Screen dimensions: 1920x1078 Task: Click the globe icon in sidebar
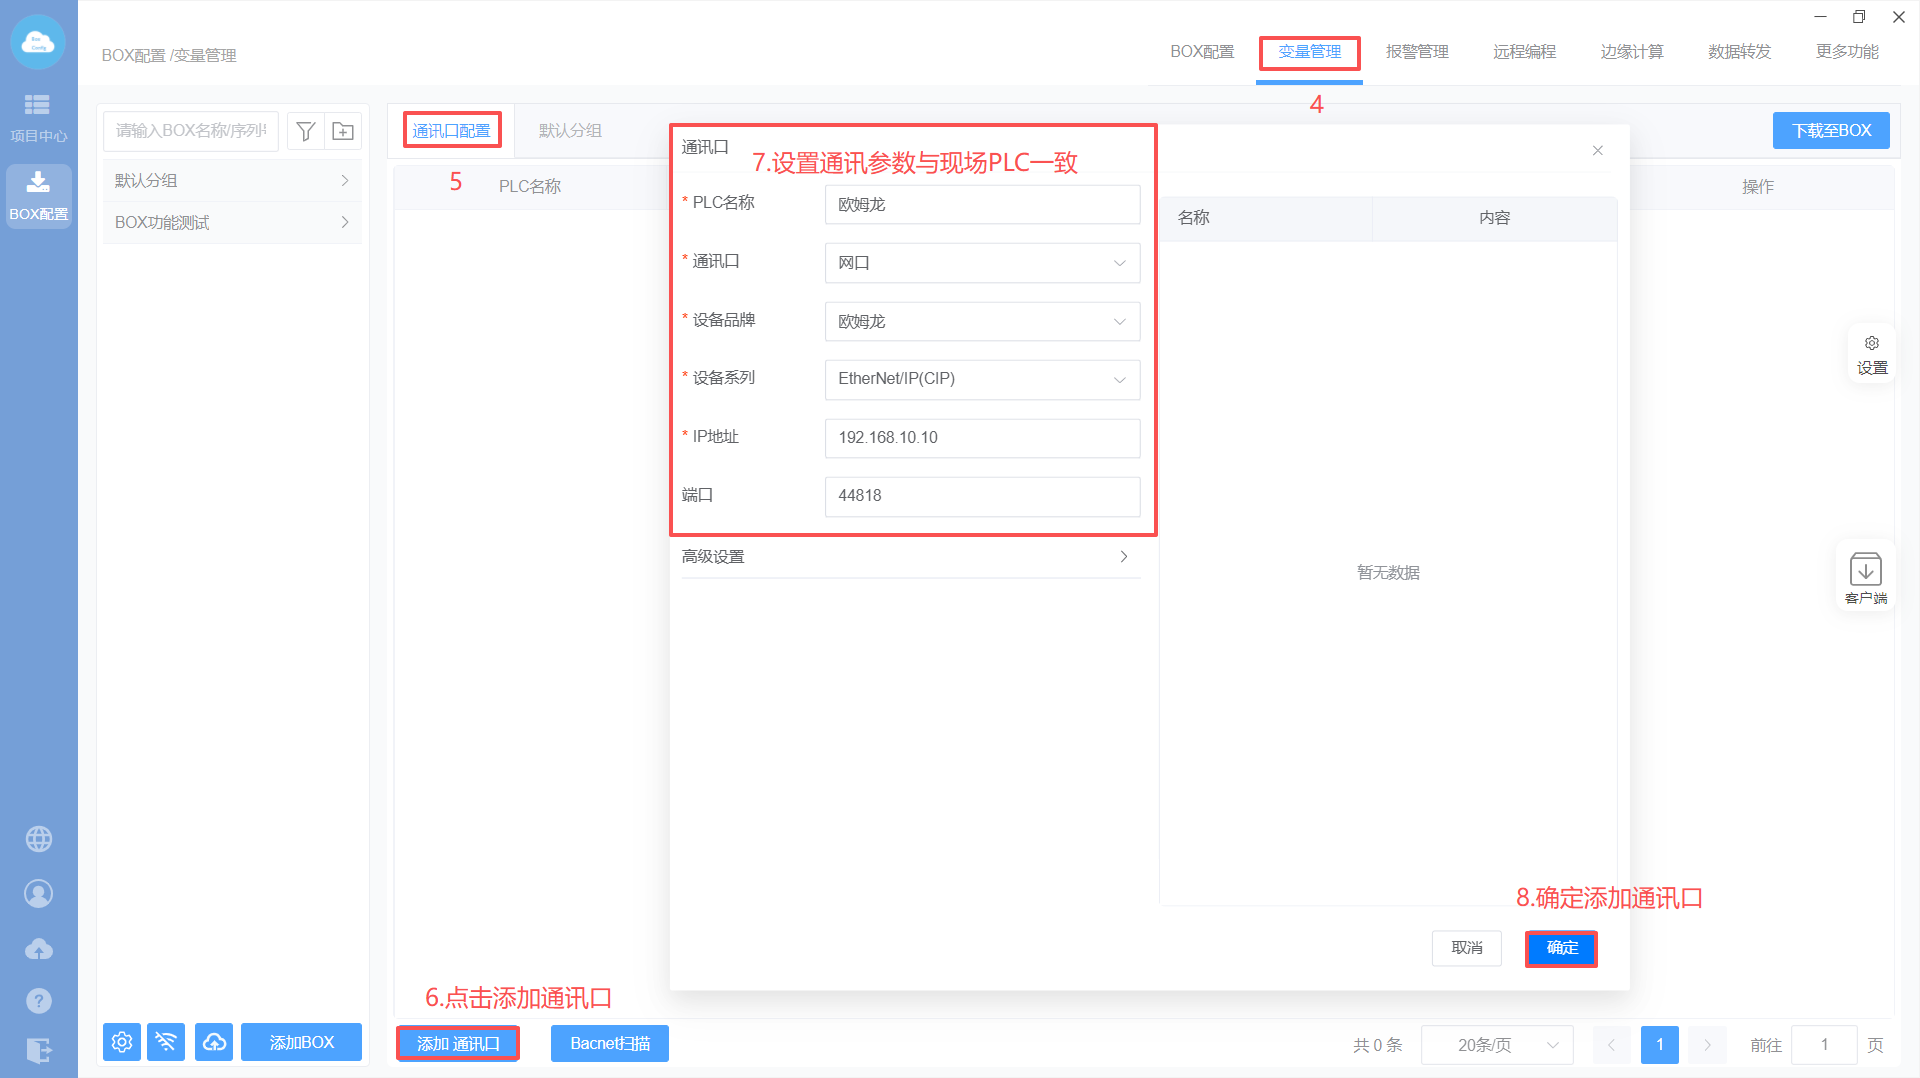tap(39, 839)
